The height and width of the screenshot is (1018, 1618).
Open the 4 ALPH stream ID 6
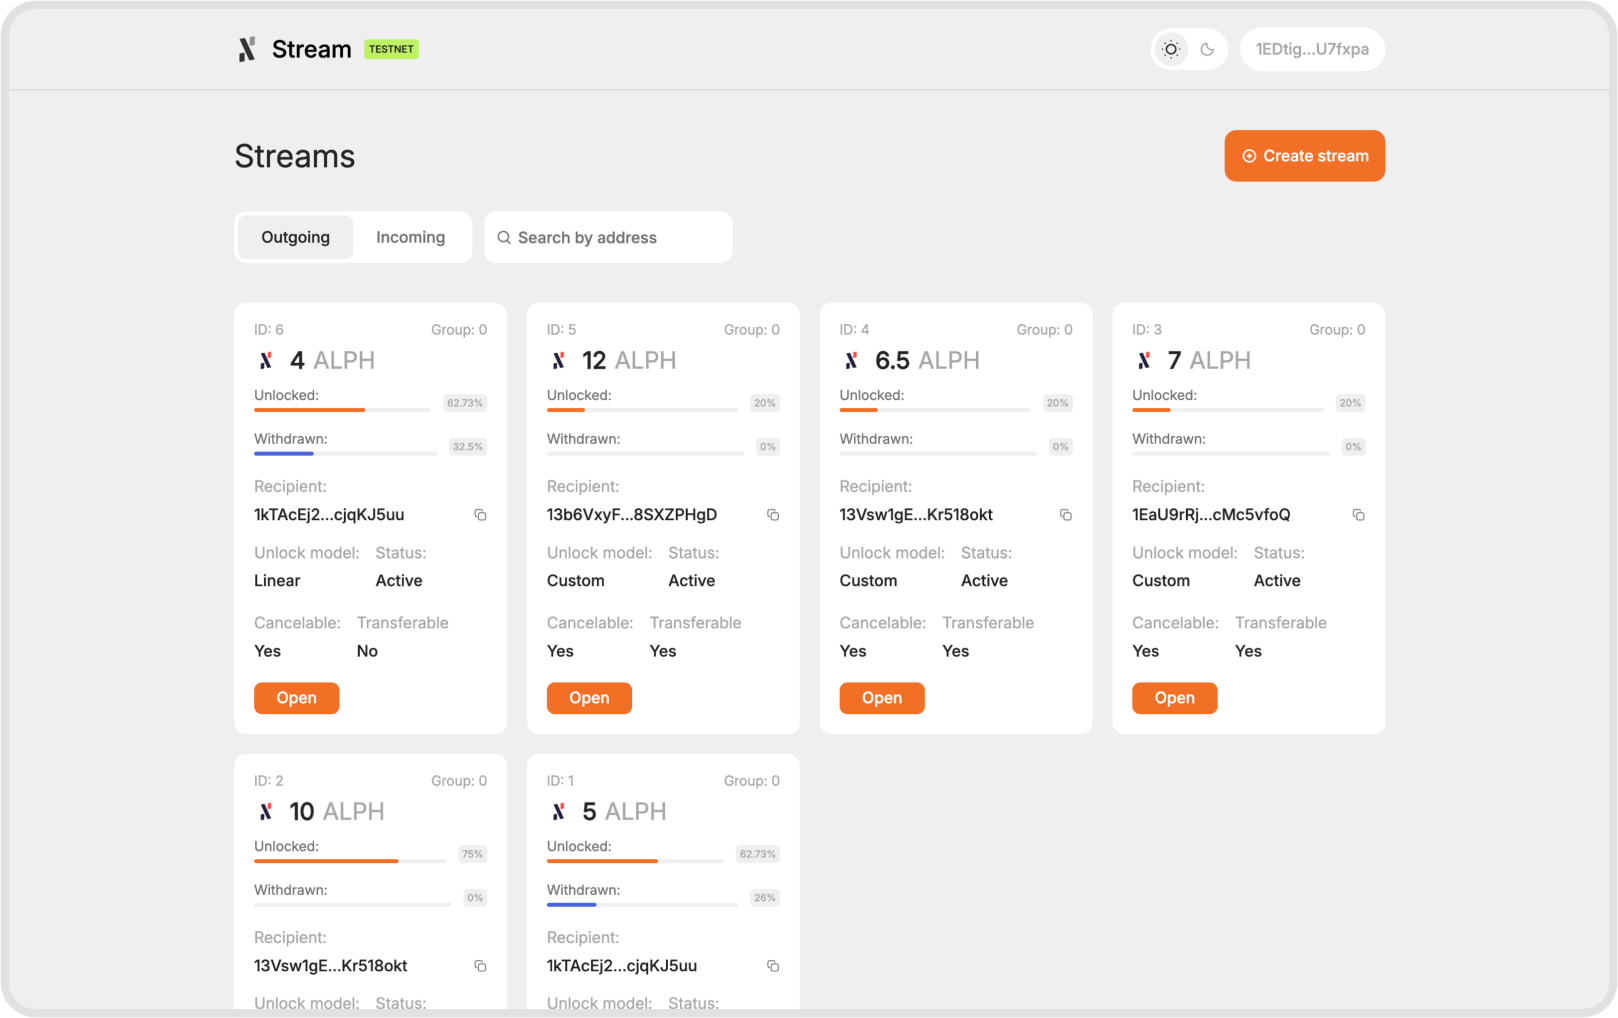(x=296, y=698)
